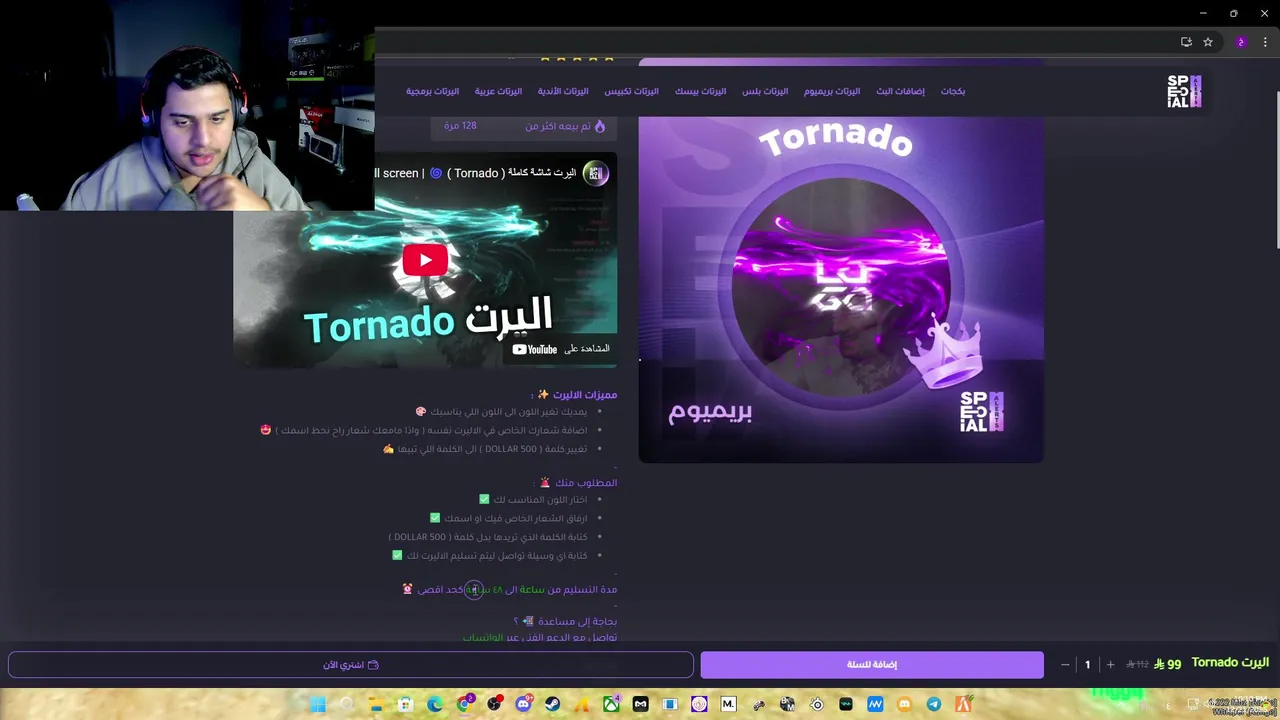The image size is (1280, 720).
Task: Click the 'اختار اللون المناسب لك' list item
Action: pos(533,499)
